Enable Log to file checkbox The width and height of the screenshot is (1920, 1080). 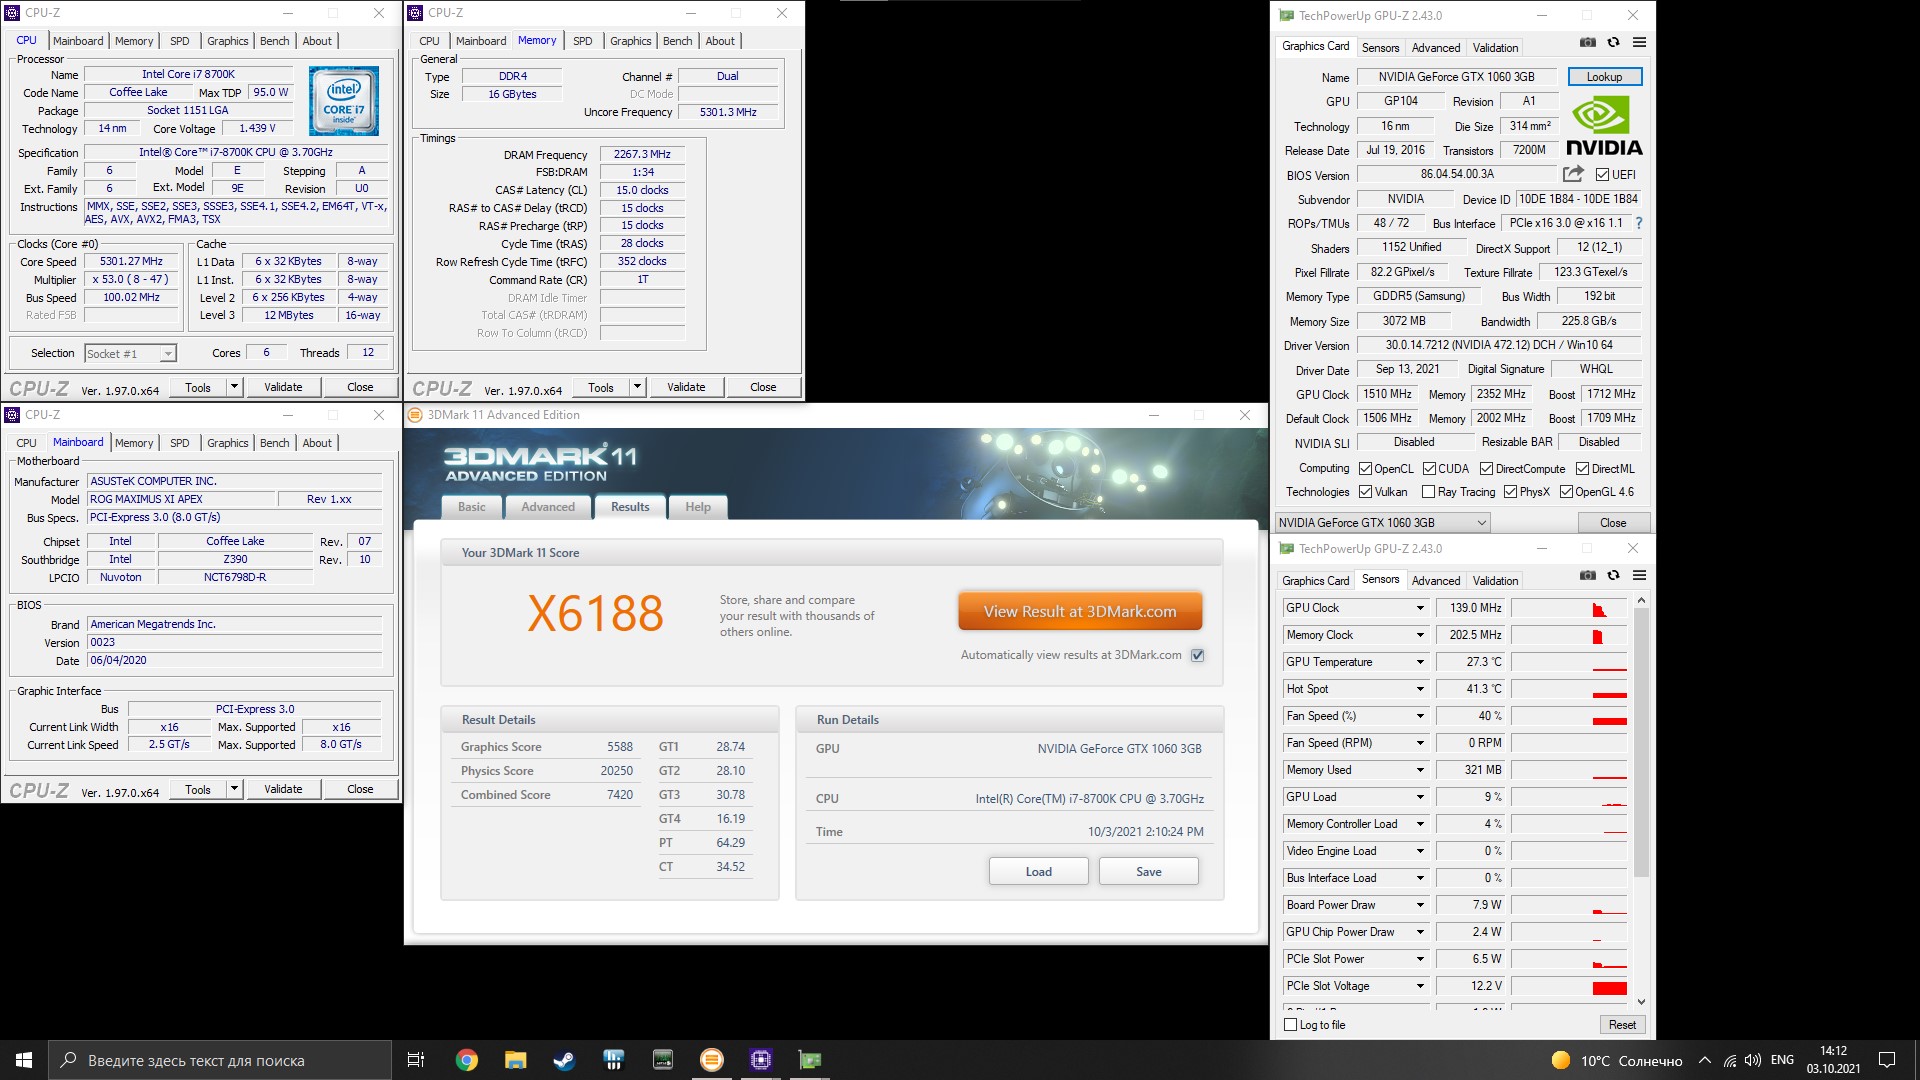coord(1290,1024)
